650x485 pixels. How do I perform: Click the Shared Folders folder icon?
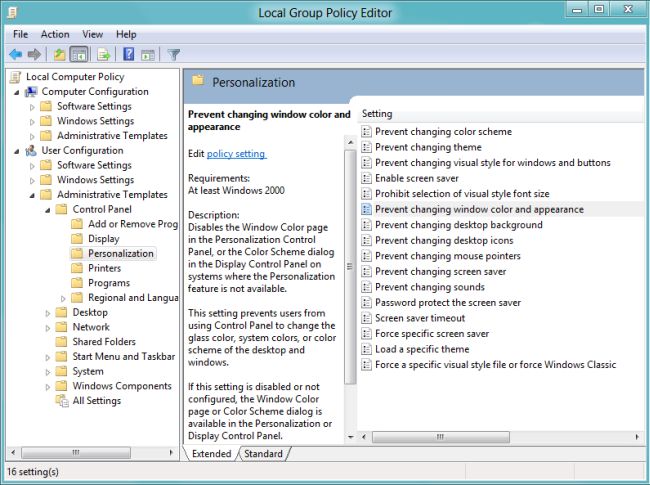click(x=61, y=342)
